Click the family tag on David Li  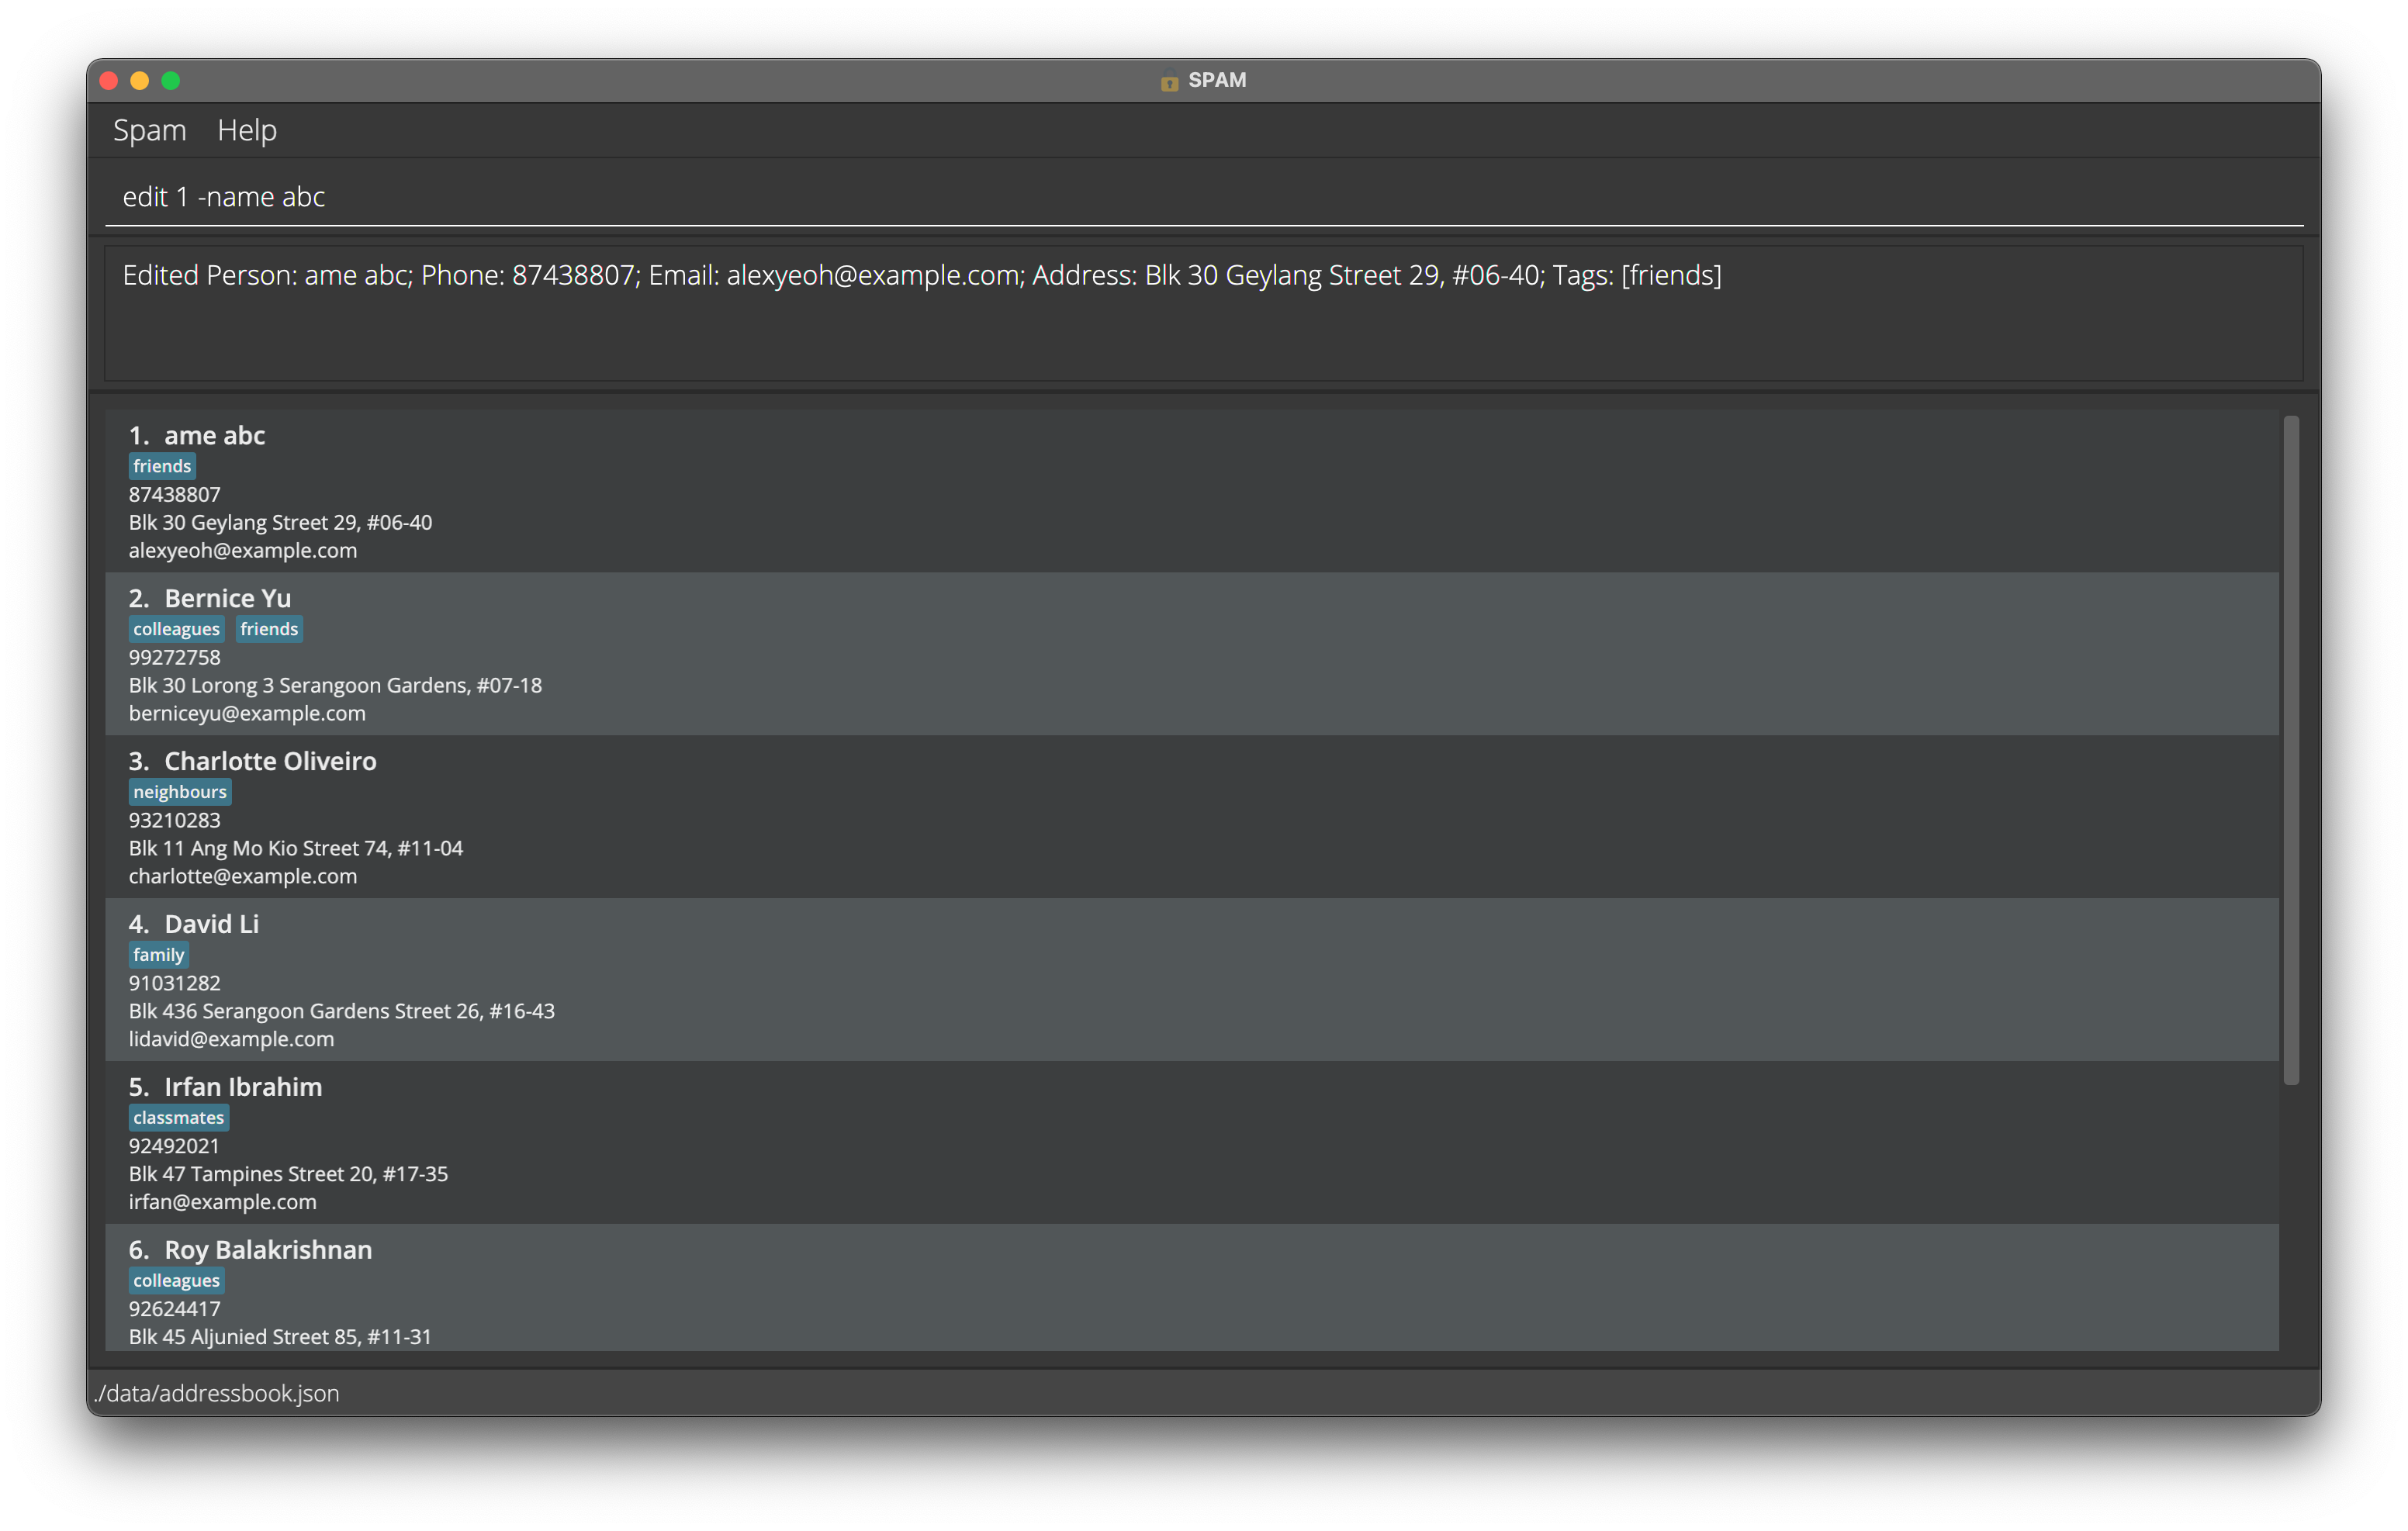click(158, 955)
